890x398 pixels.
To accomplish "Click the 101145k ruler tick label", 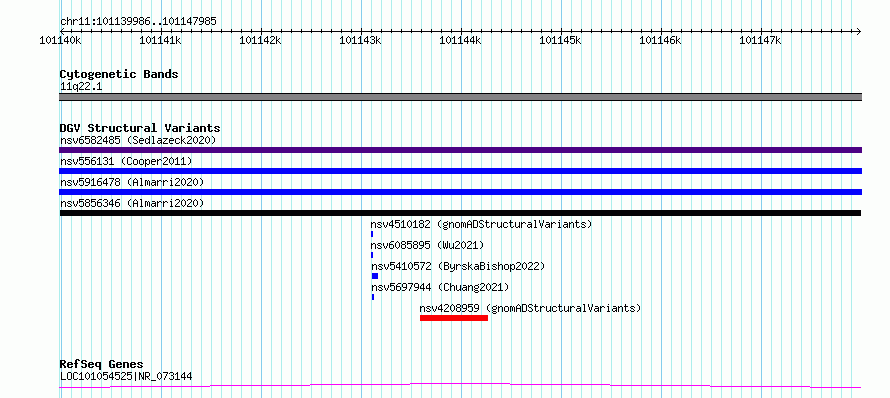I will tap(560, 40).
